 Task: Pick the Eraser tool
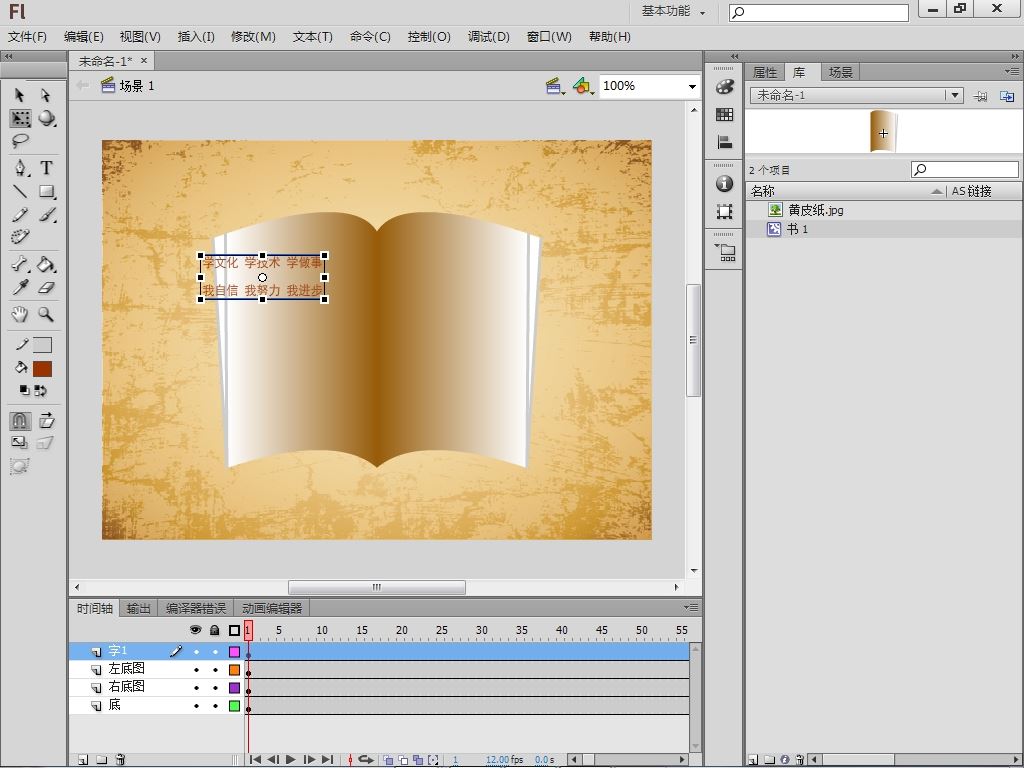pyautogui.click(x=46, y=288)
